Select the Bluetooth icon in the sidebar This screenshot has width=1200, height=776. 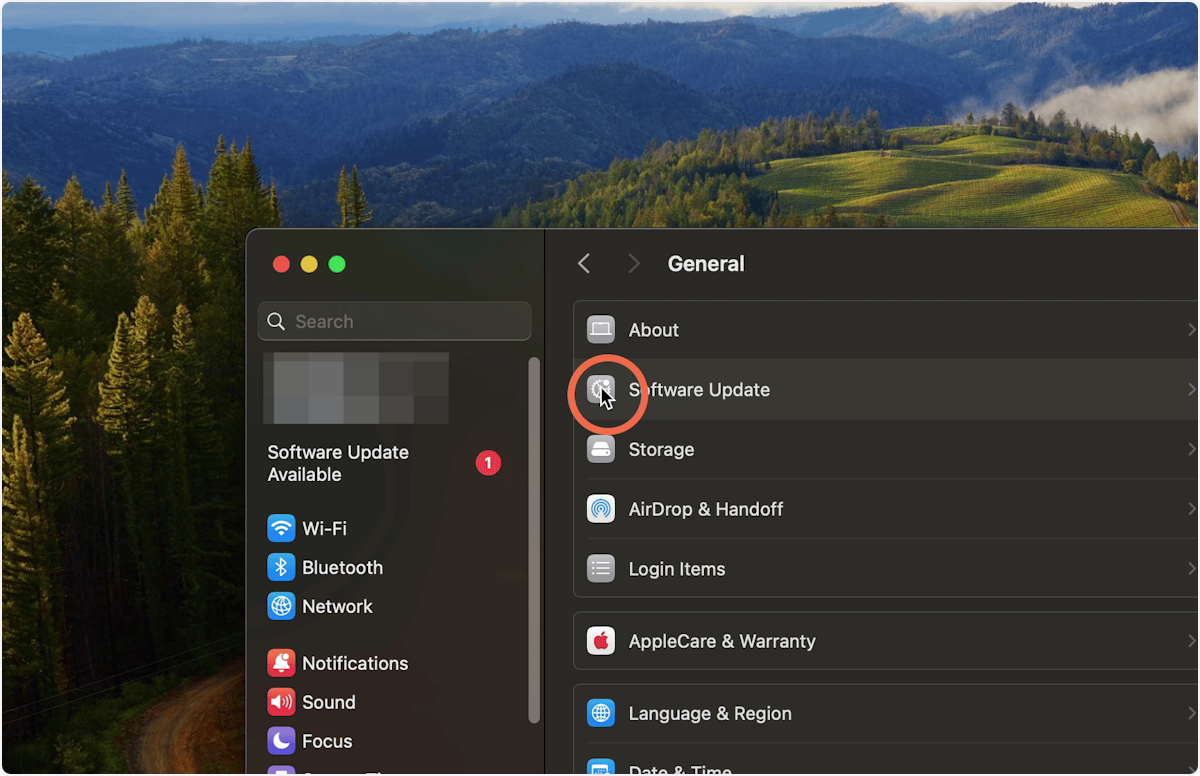tap(281, 567)
